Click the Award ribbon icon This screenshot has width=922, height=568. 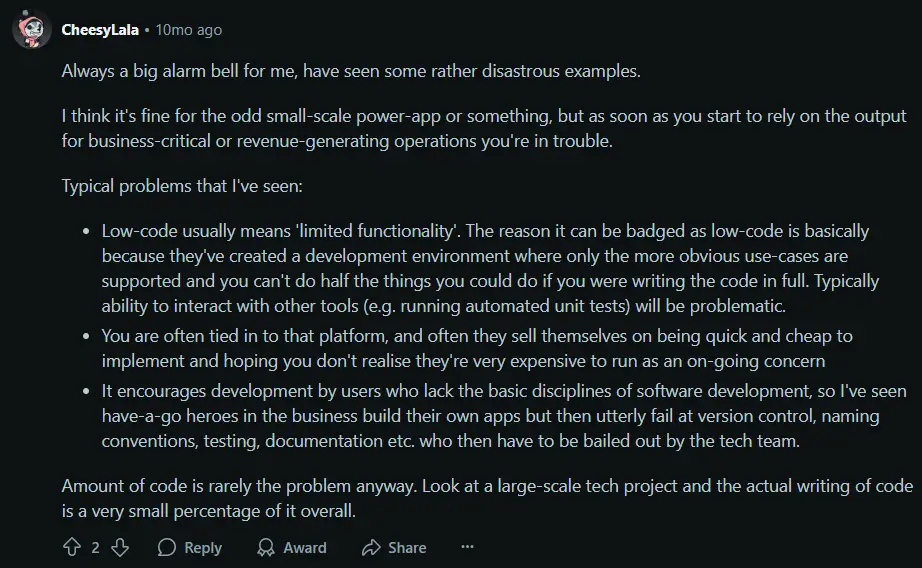(x=266, y=547)
